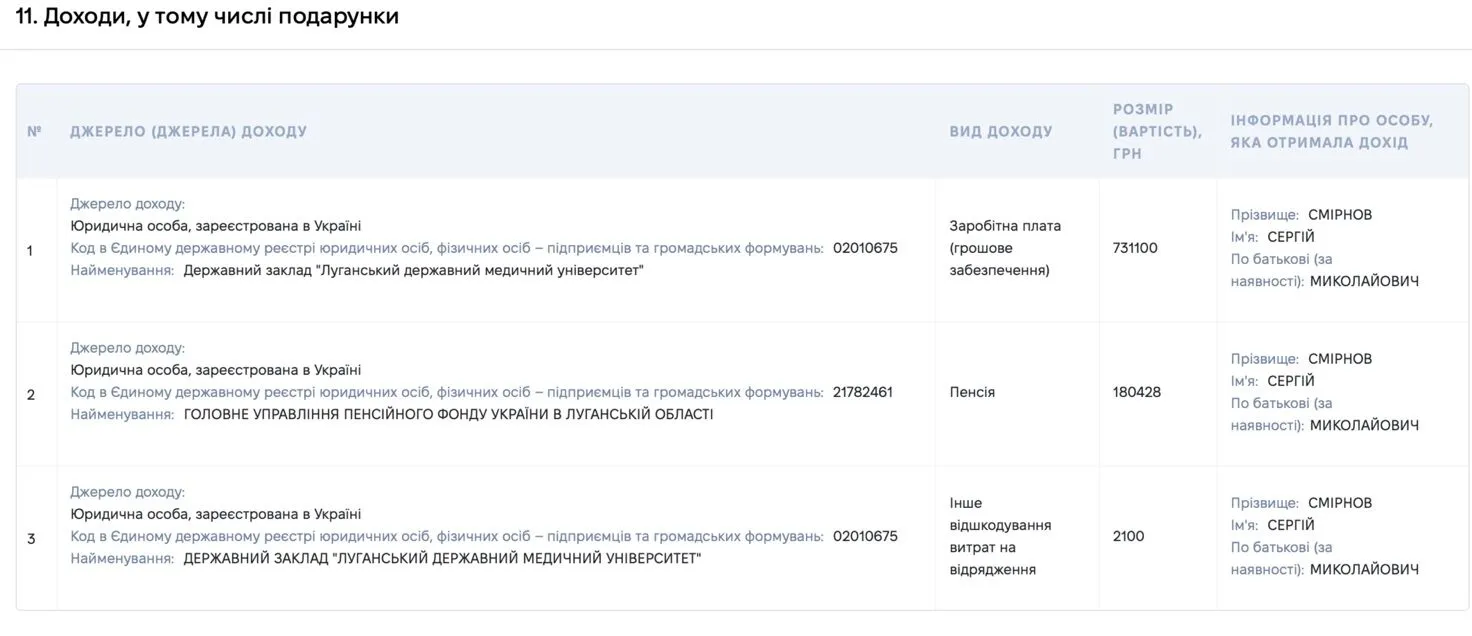Click the "№" column header
The image size is (1472, 636).
[x=34, y=131]
